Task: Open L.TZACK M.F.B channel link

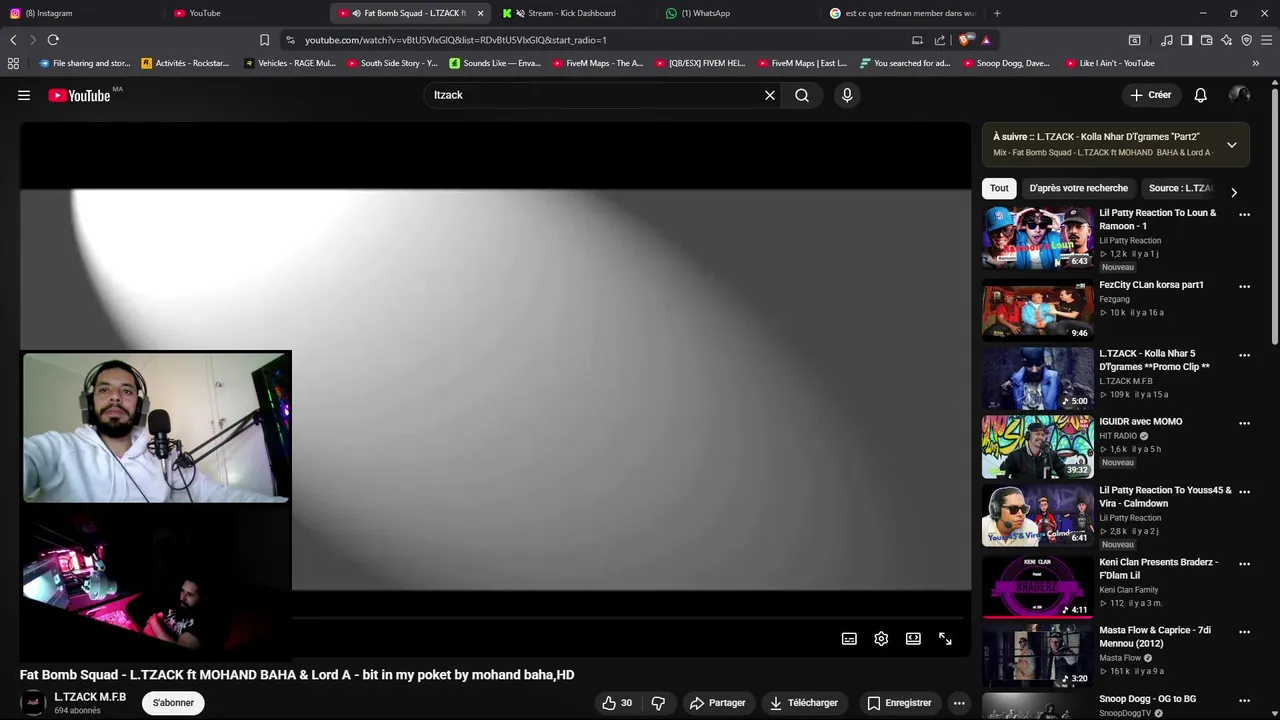Action: [x=90, y=697]
